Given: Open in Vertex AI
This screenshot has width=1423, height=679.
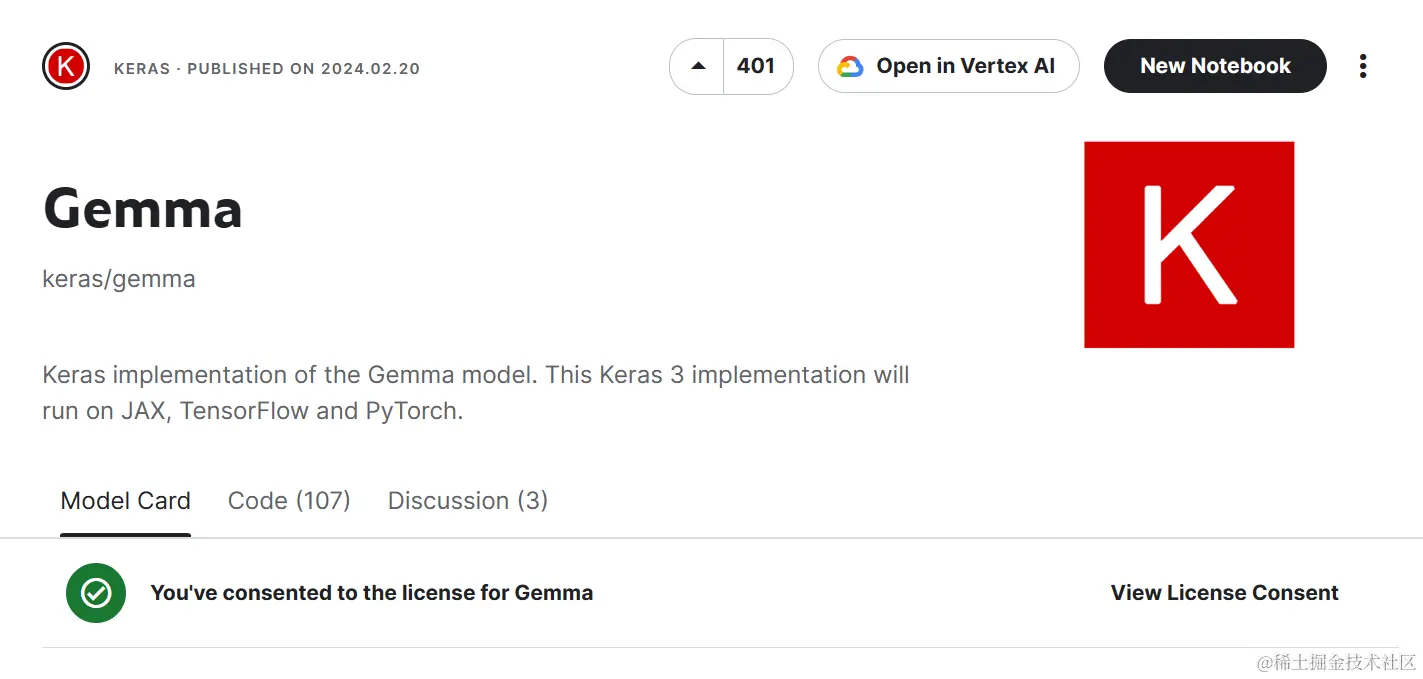Looking at the screenshot, I should coord(965,67).
